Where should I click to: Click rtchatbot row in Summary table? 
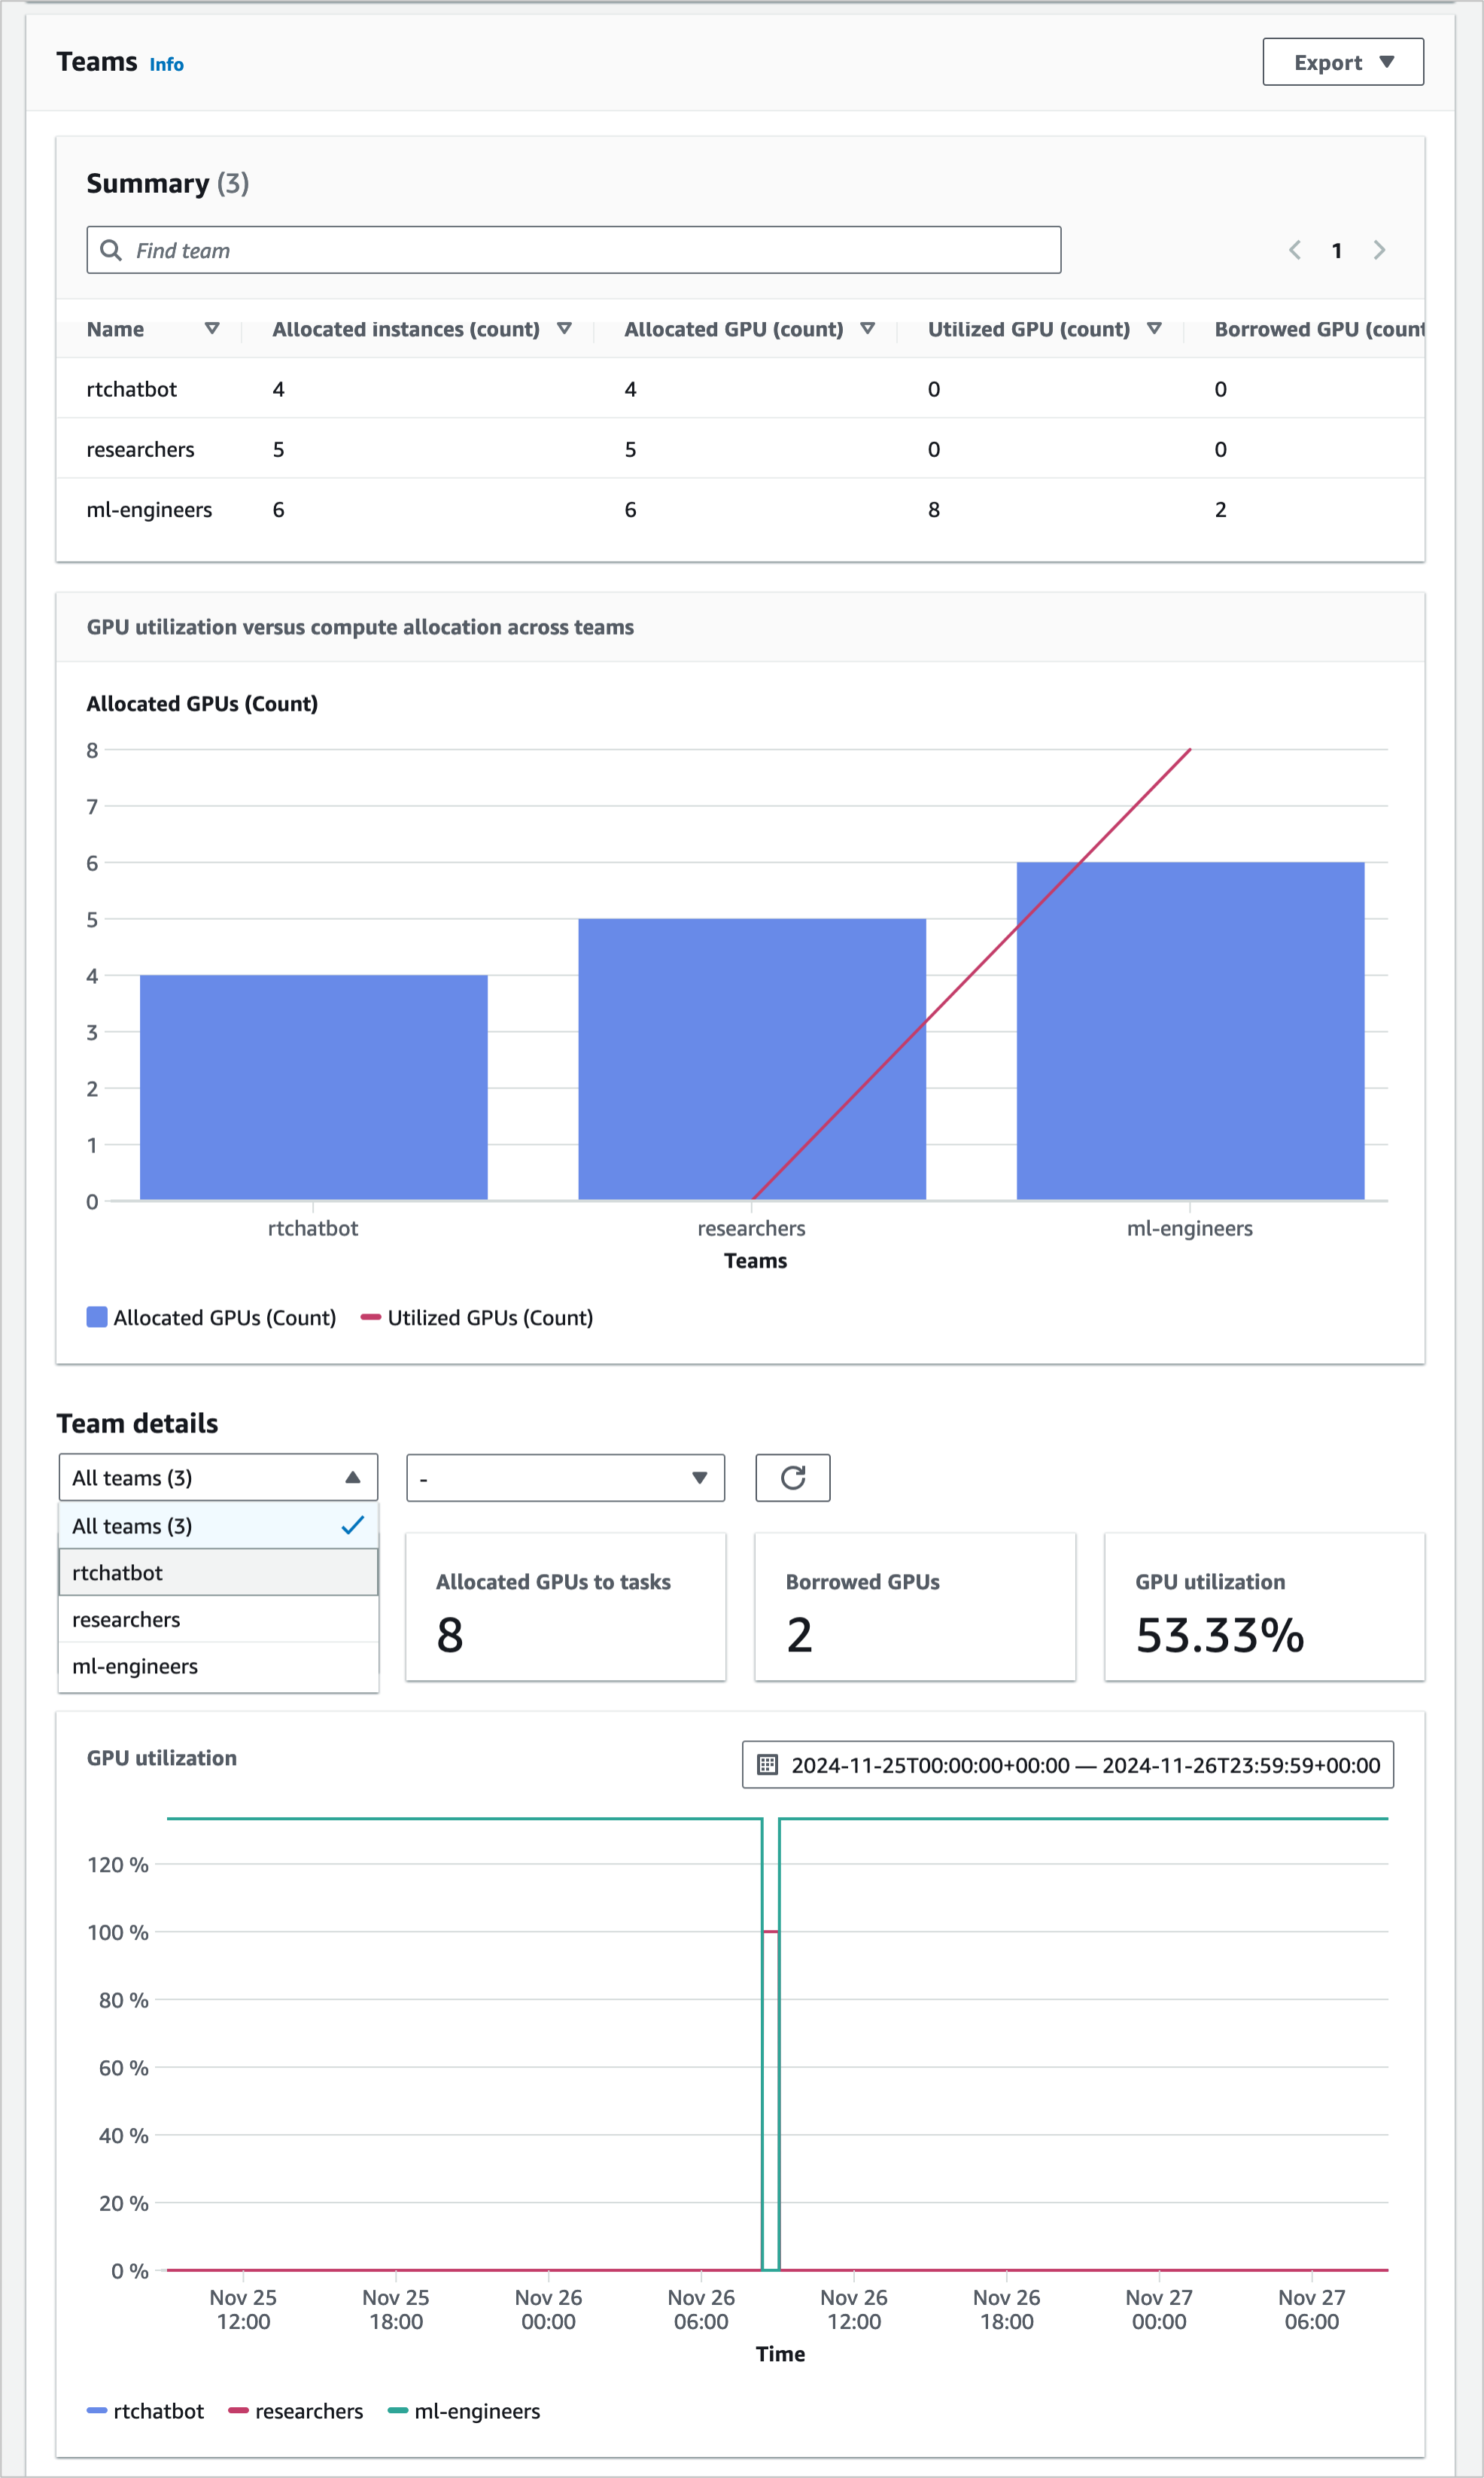click(740, 389)
